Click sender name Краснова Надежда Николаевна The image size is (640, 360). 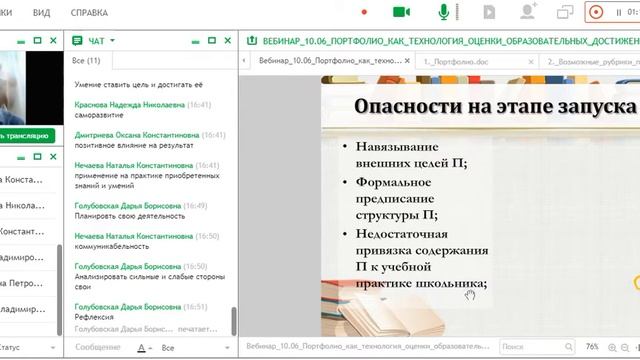129,105
